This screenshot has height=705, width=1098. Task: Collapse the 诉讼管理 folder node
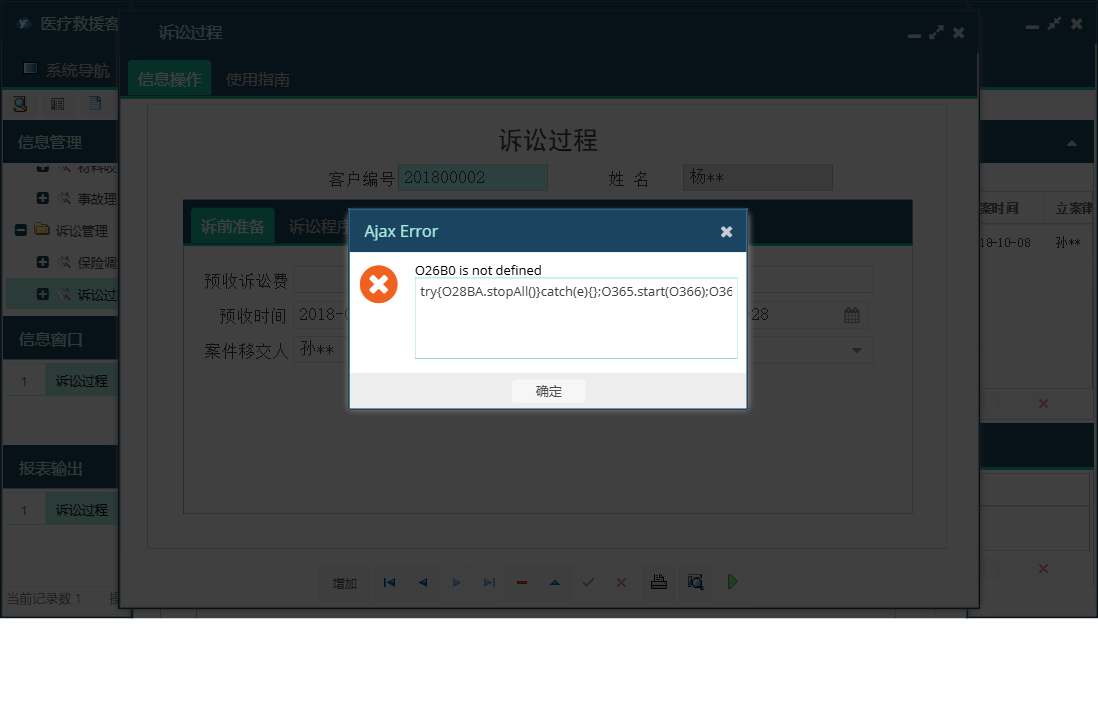[20, 230]
